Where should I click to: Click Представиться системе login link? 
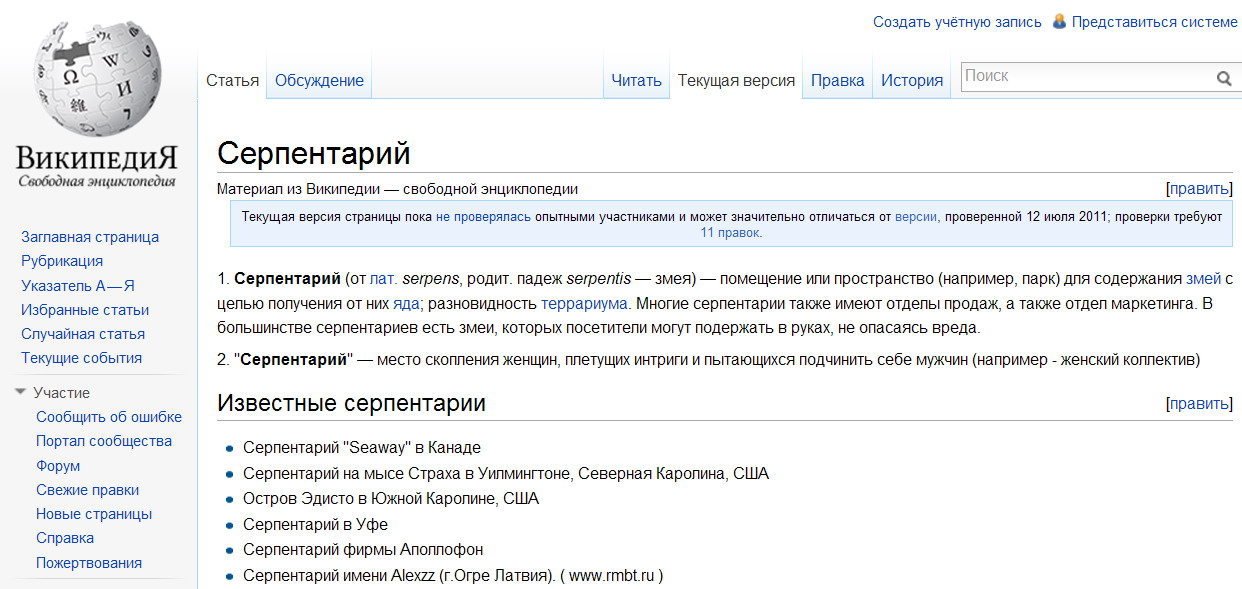(1154, 22)
